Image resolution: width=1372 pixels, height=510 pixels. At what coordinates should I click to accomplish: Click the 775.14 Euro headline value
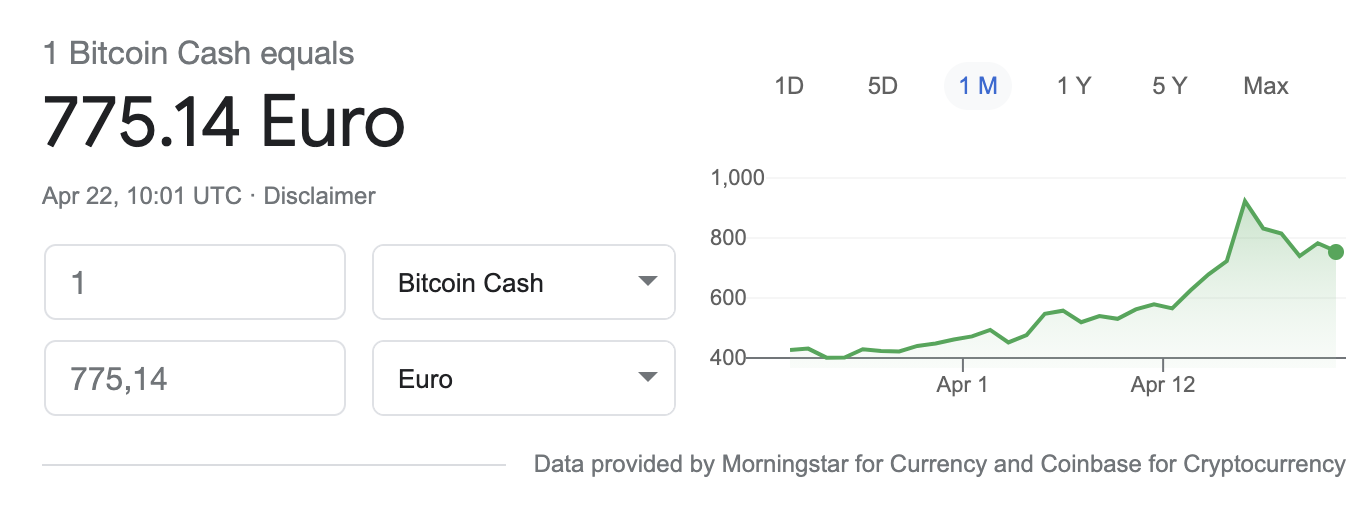tap(224, 121)
